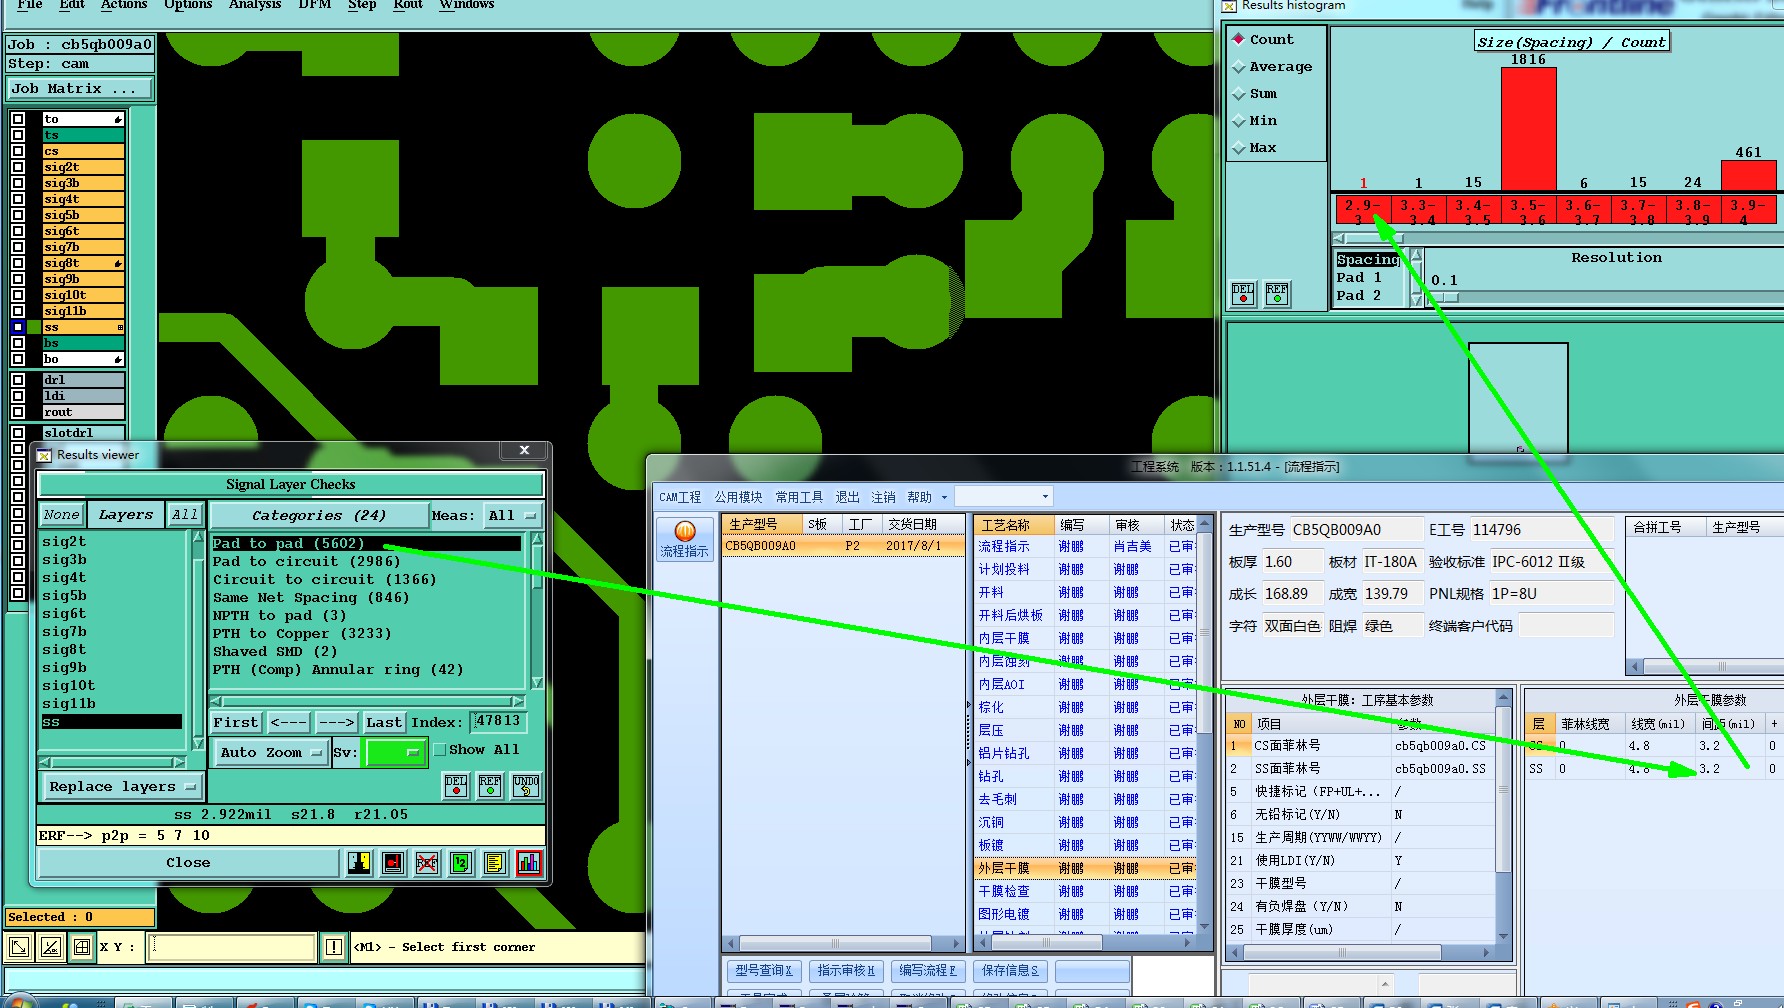1784x1008 pixels.
Task: Click the next-result arrow button
Action: point(336,722)
